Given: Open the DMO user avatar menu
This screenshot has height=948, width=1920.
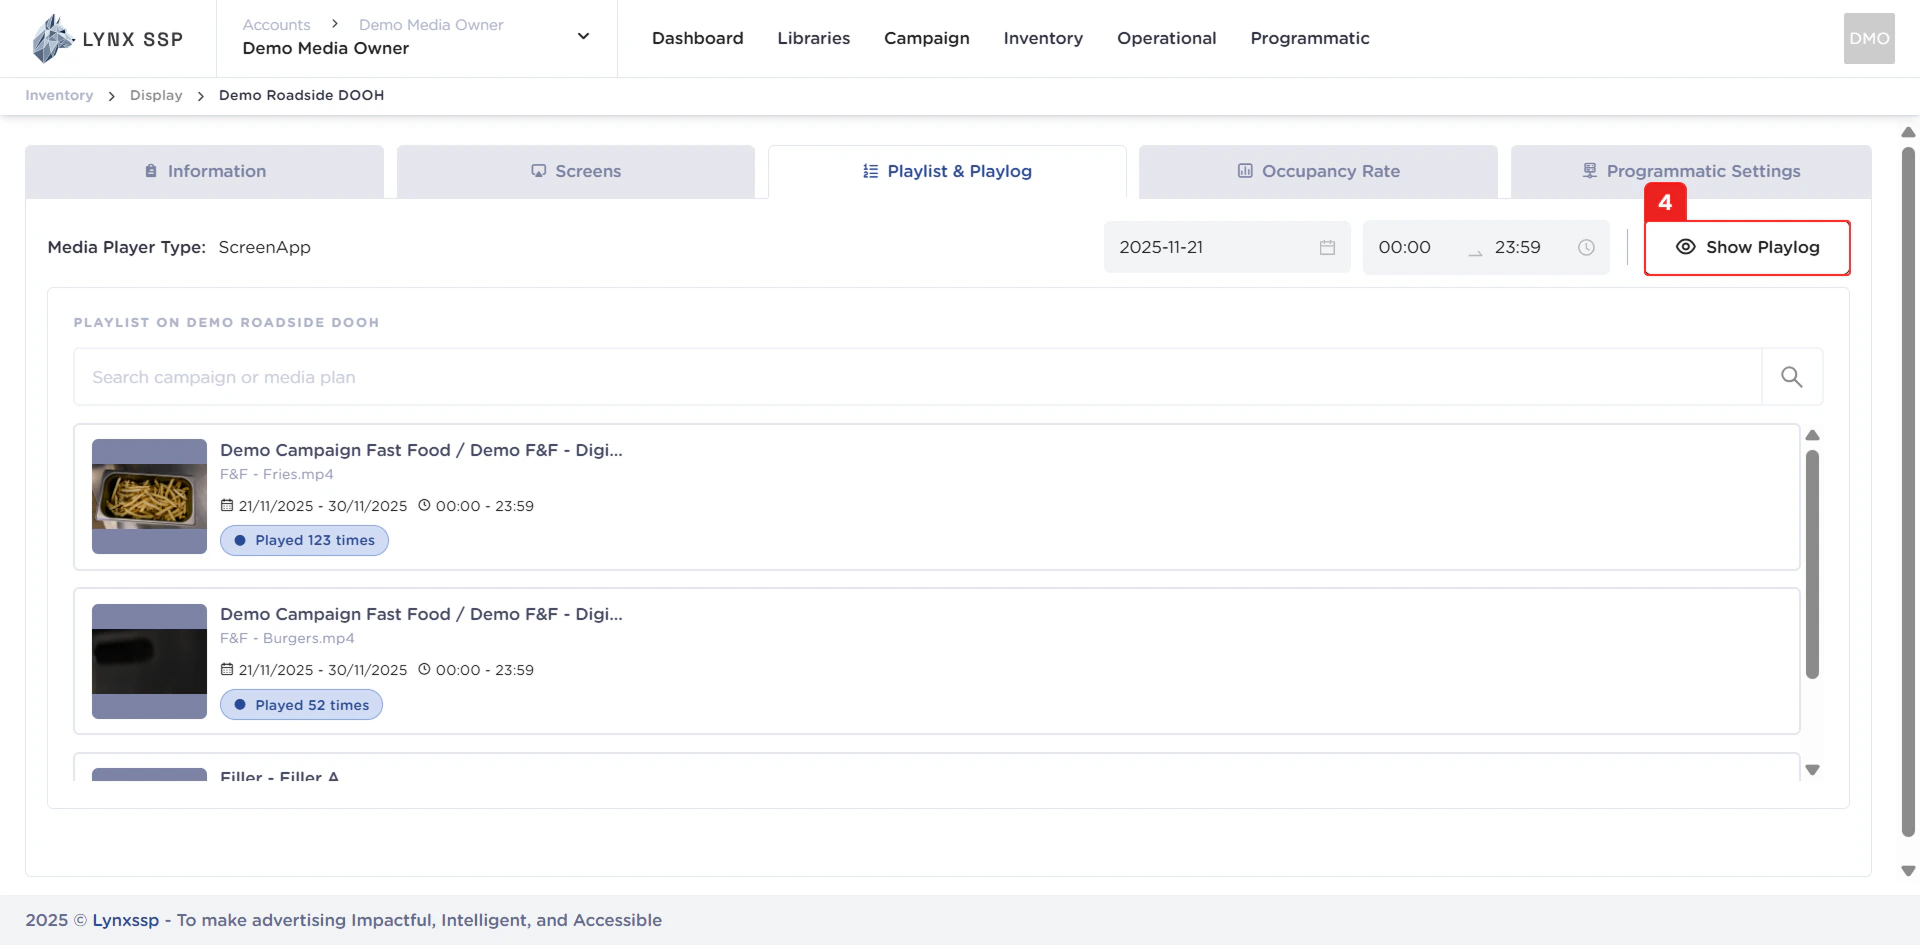Looking at the screenshot, I should click(x=1869, y=38).
